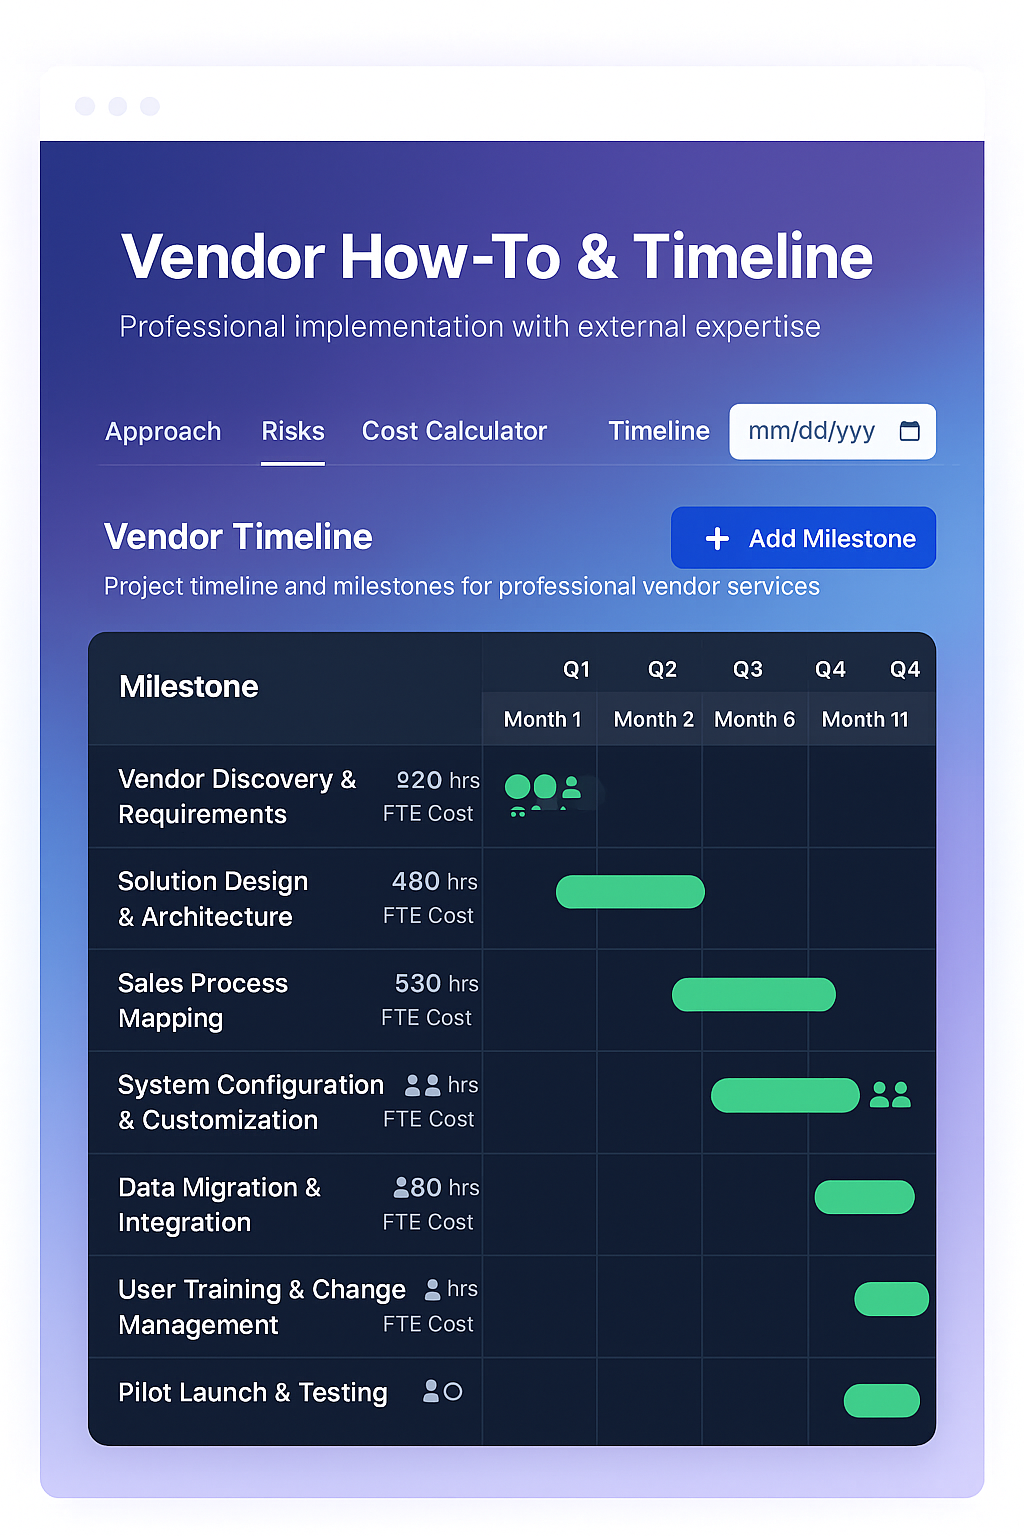The height and width of the screenshot is (1536, 1024).
Task: Switch to the Approach tab
Action: point(163,431)
